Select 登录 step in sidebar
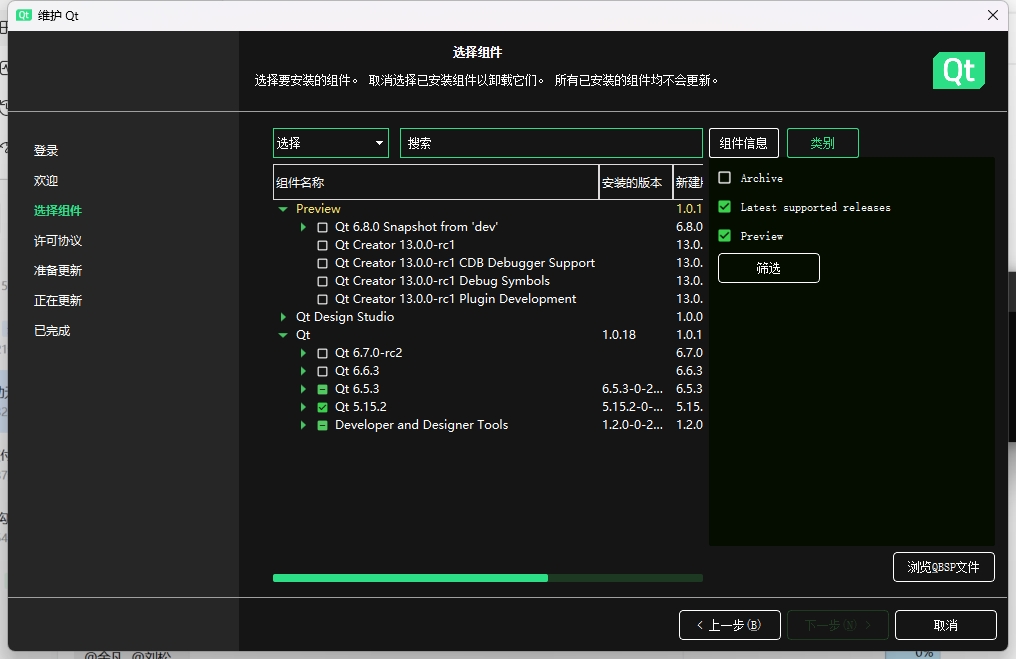1016x659 pixels. pyautogui.click(x=46, y=150)
